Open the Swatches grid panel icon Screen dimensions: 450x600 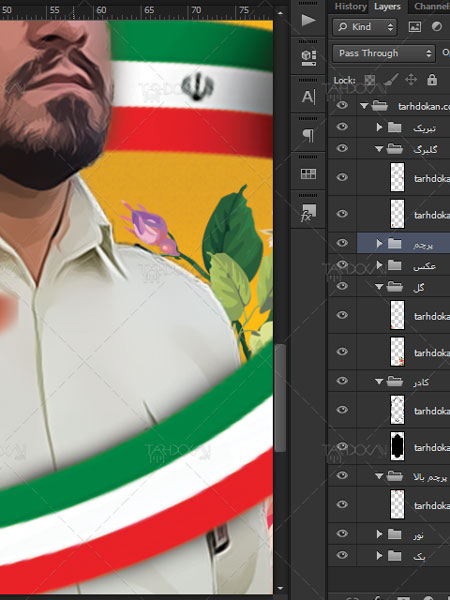308,174
